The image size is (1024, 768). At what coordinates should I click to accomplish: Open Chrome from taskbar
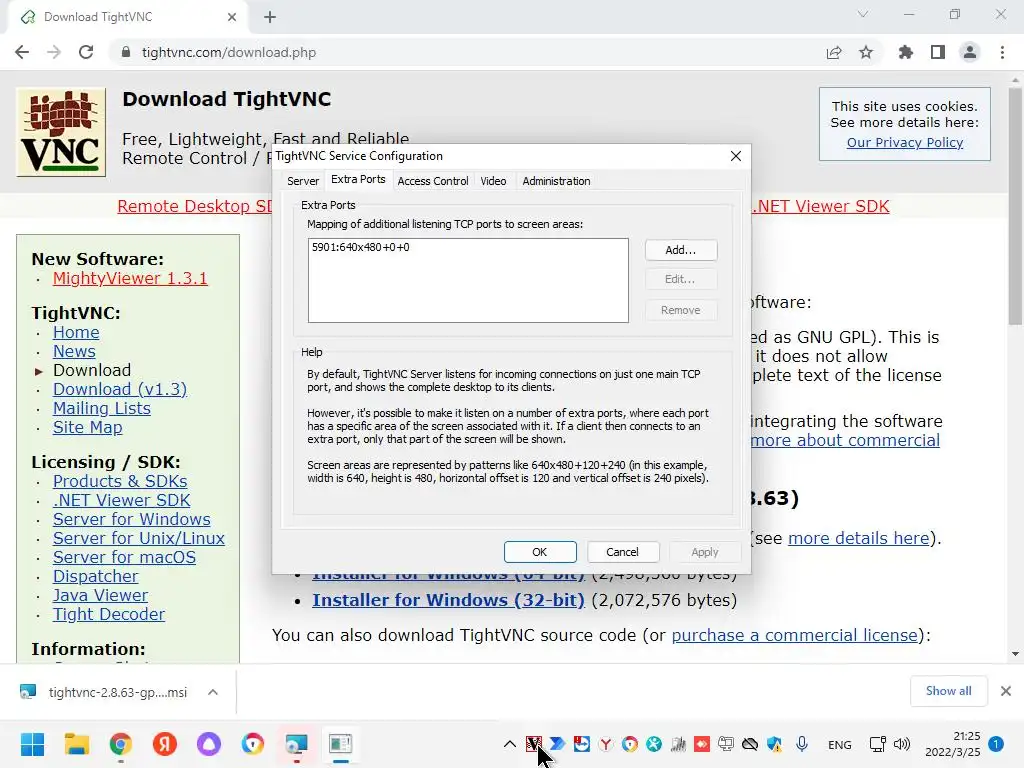121,744
